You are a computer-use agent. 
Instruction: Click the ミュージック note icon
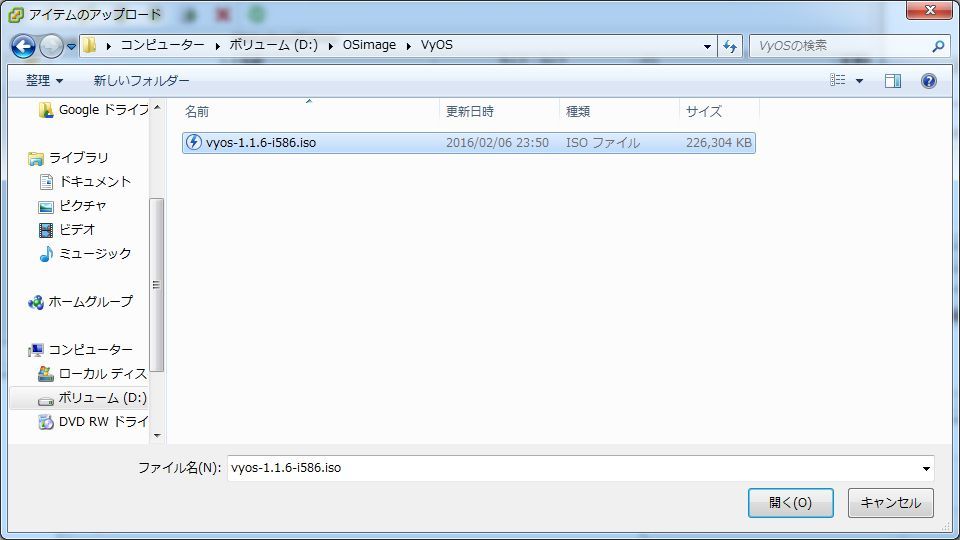[x=46, y=253]
